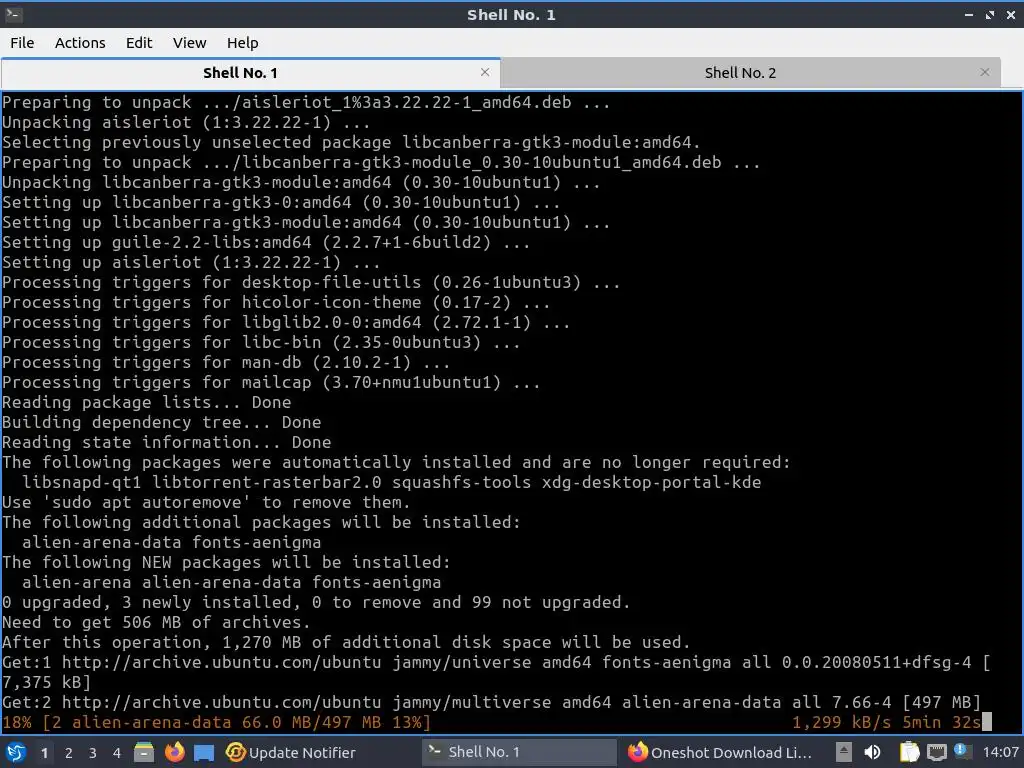Open the network status tray icon

(x=936, y=752)
